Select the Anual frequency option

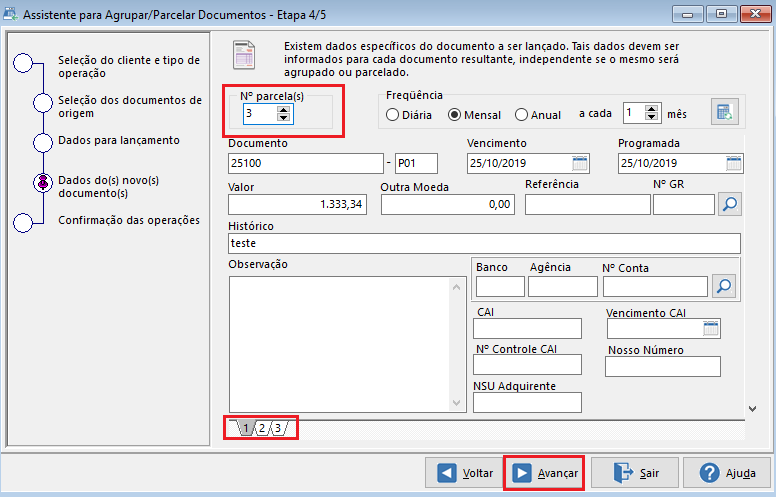point(538,115)
